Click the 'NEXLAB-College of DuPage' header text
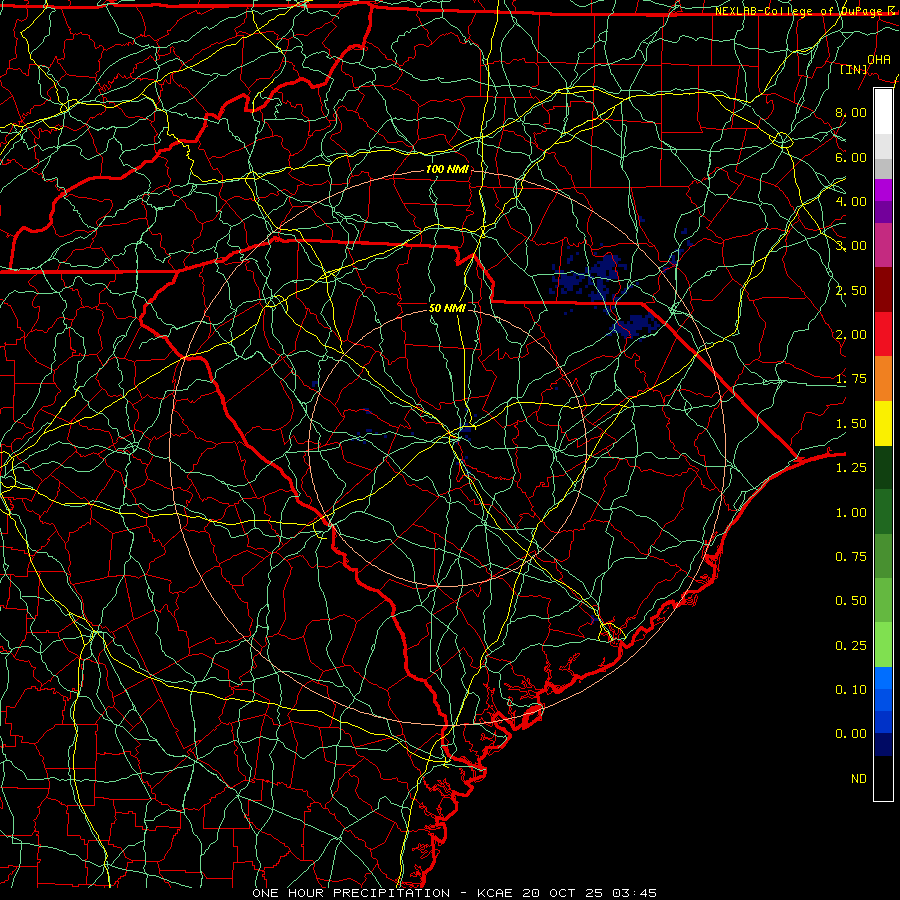The image size is (900, 900). (798, 11)
